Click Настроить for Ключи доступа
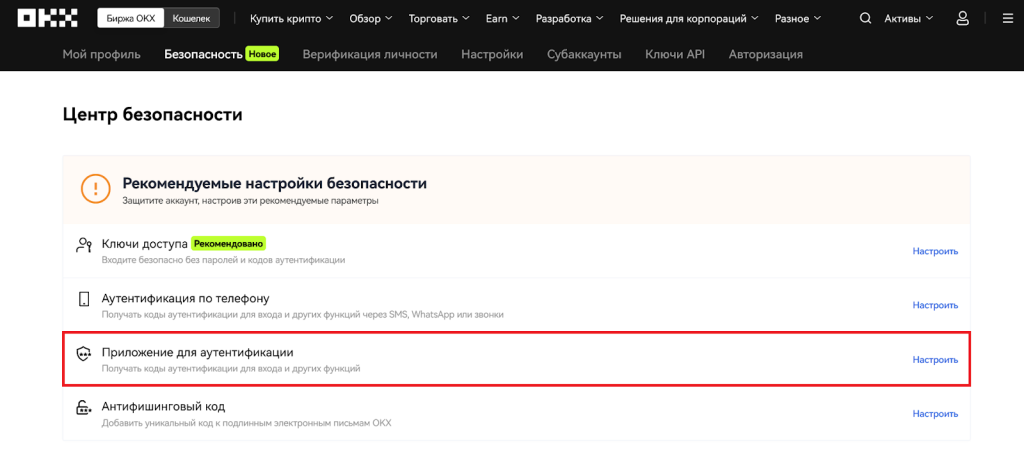The width and height of the screenshot is (1024, 452). tap(935, 251)
